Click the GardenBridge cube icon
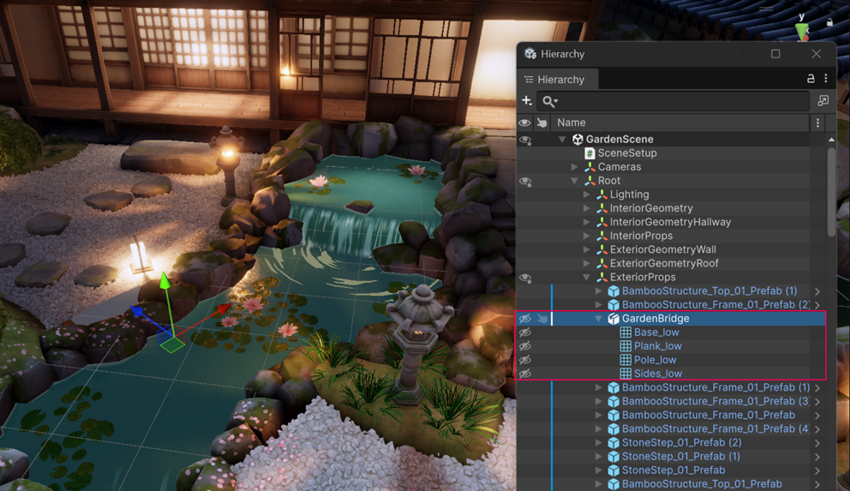 click(614, 319)
